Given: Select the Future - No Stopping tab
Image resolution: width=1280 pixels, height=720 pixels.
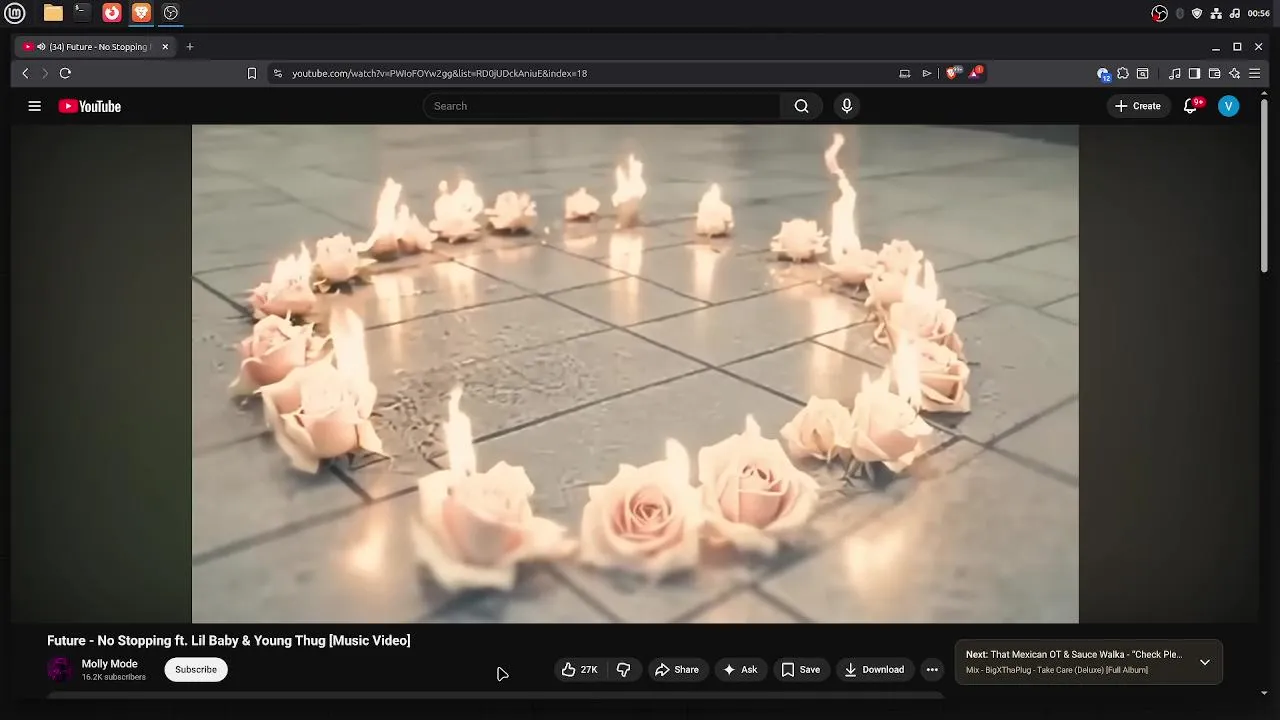Looking at the screenshot, I should tap(96, 47).
